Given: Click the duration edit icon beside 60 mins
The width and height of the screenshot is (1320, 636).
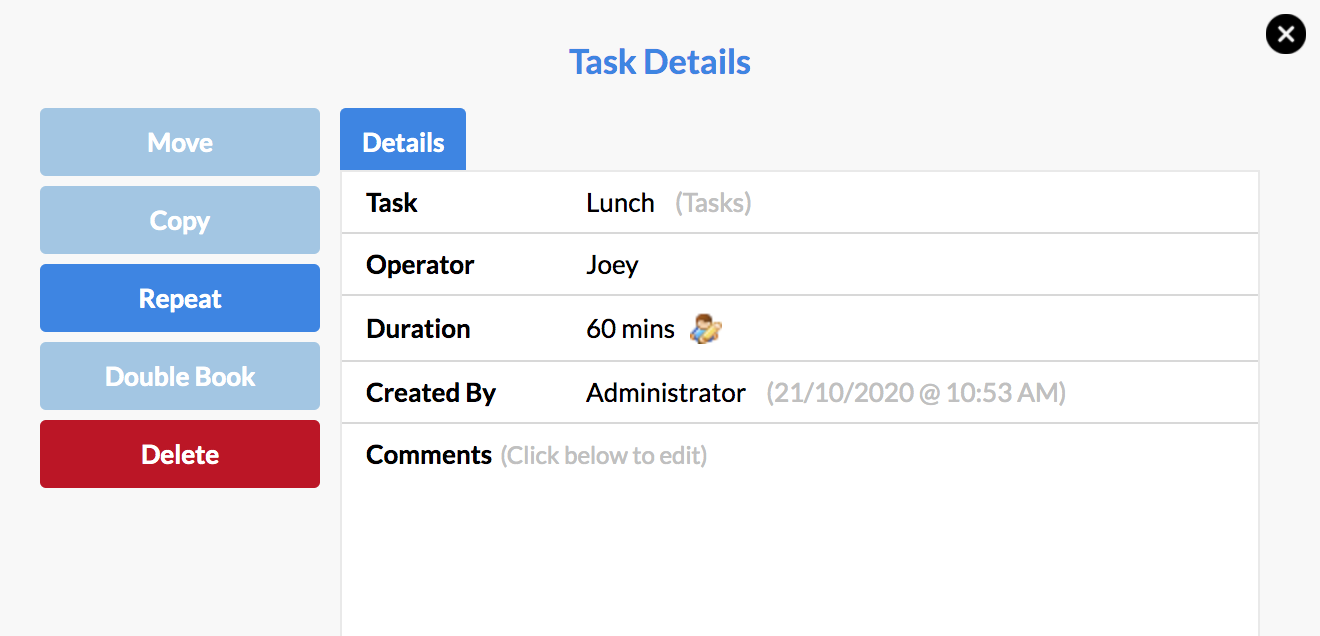Looking at the screenshot, I should click(707, 329).
